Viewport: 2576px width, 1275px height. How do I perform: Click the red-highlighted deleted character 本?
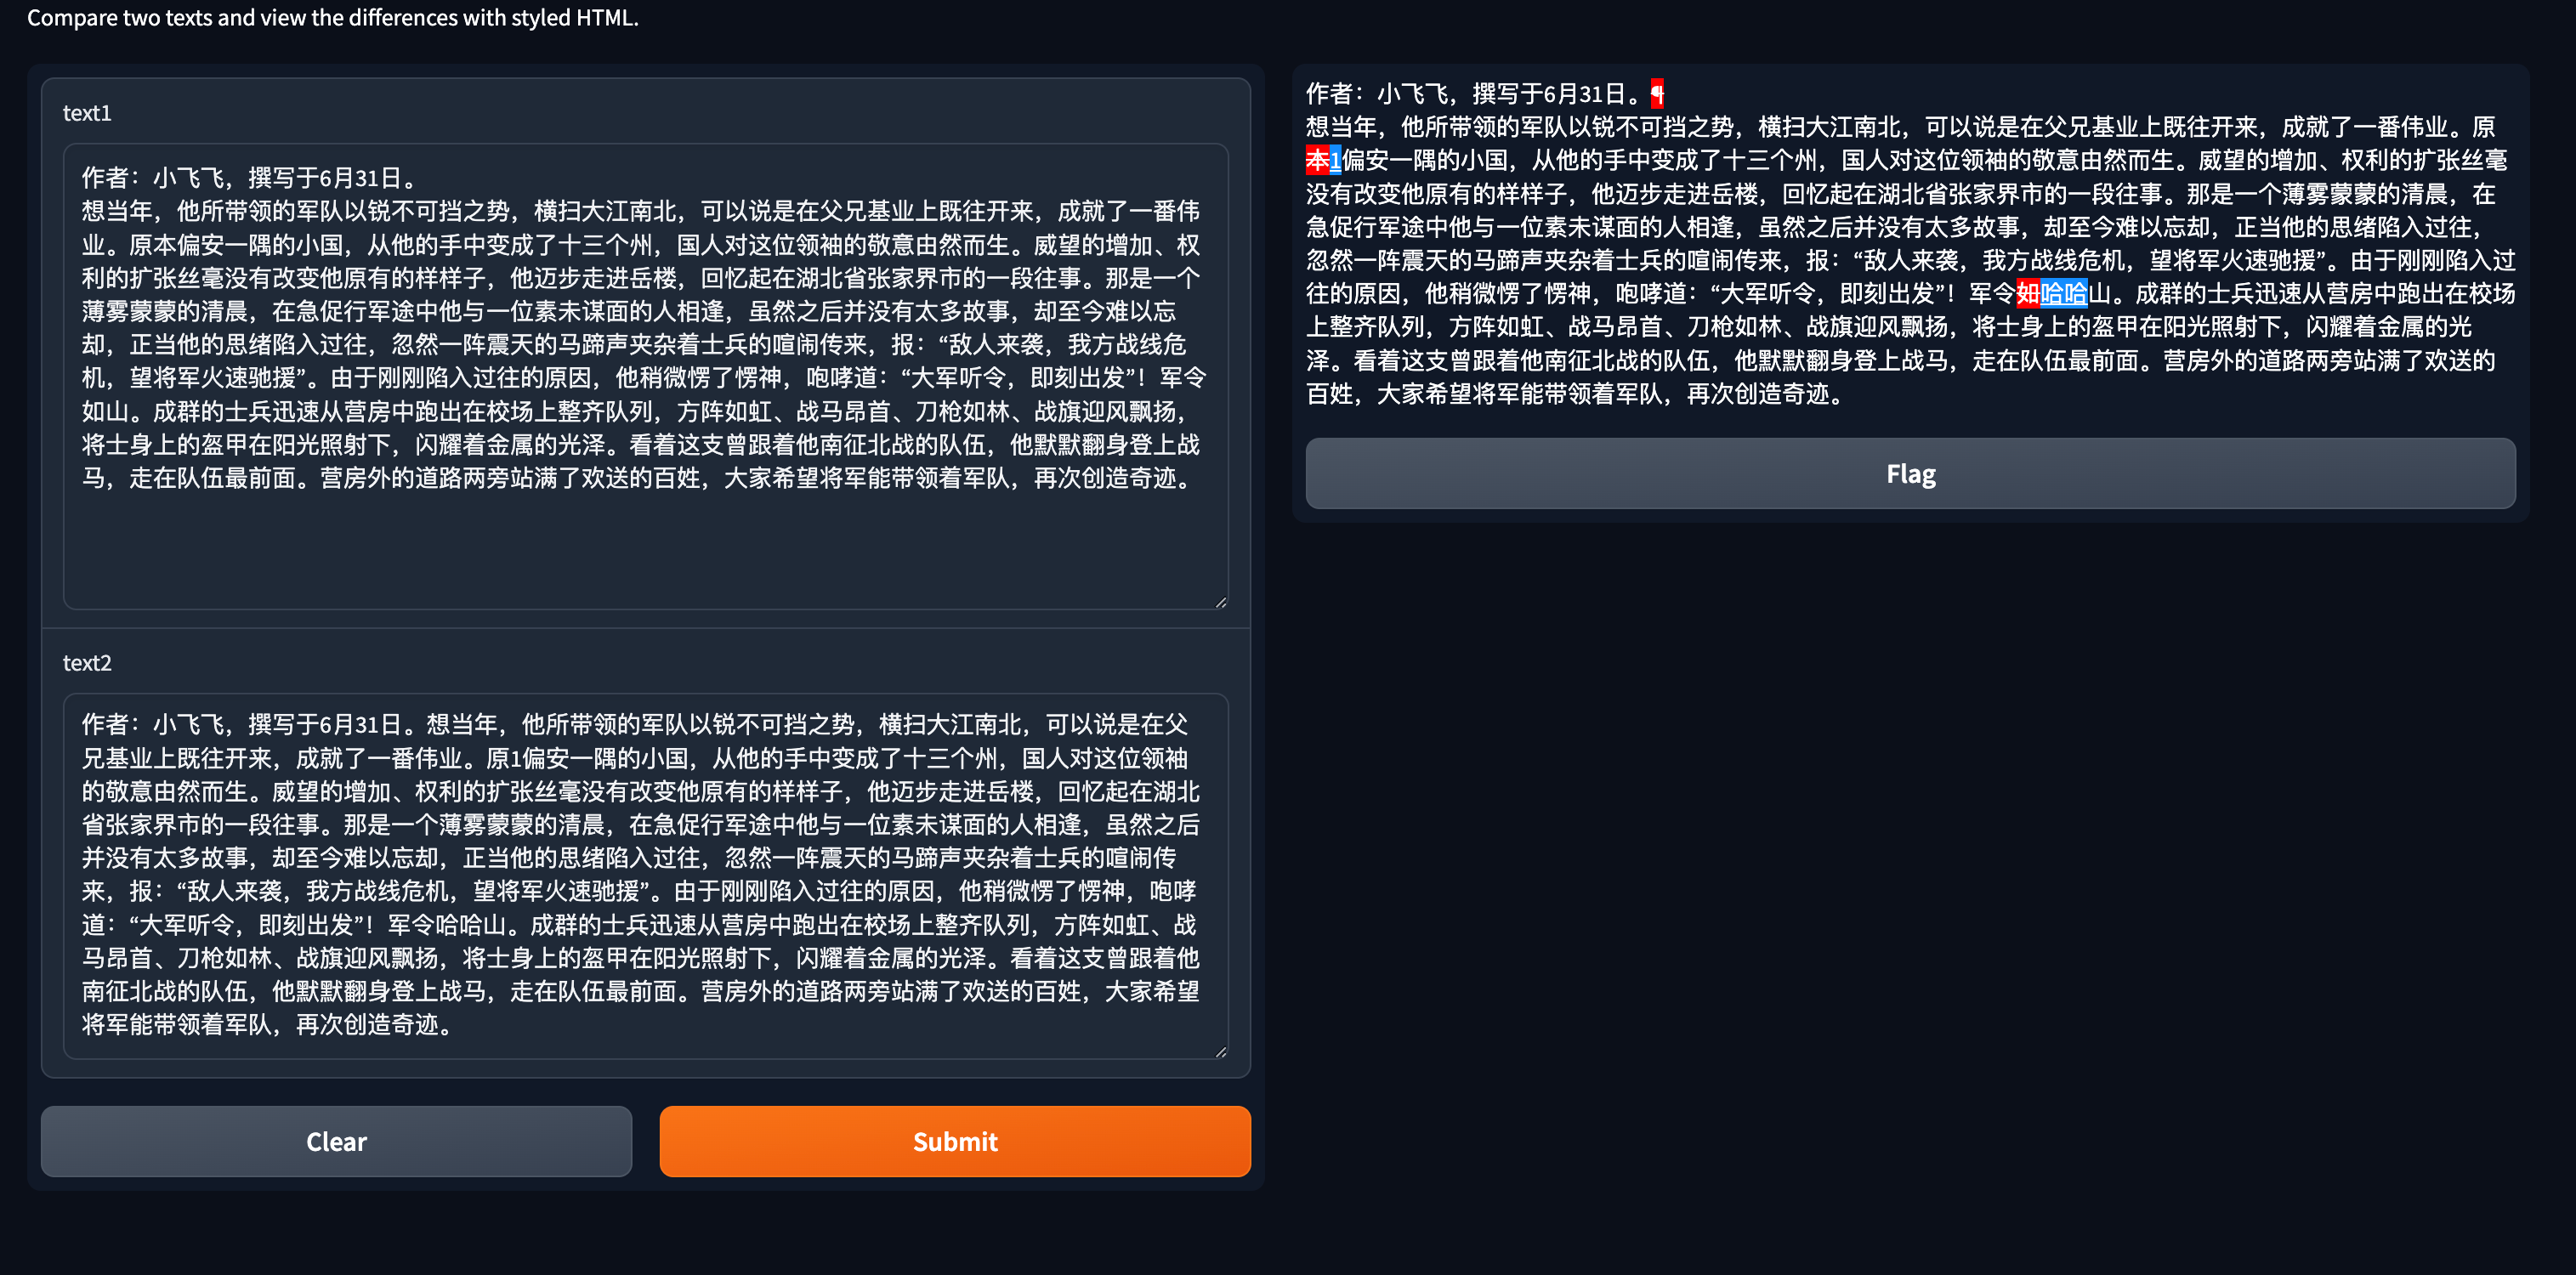[x=1317, y=160]
